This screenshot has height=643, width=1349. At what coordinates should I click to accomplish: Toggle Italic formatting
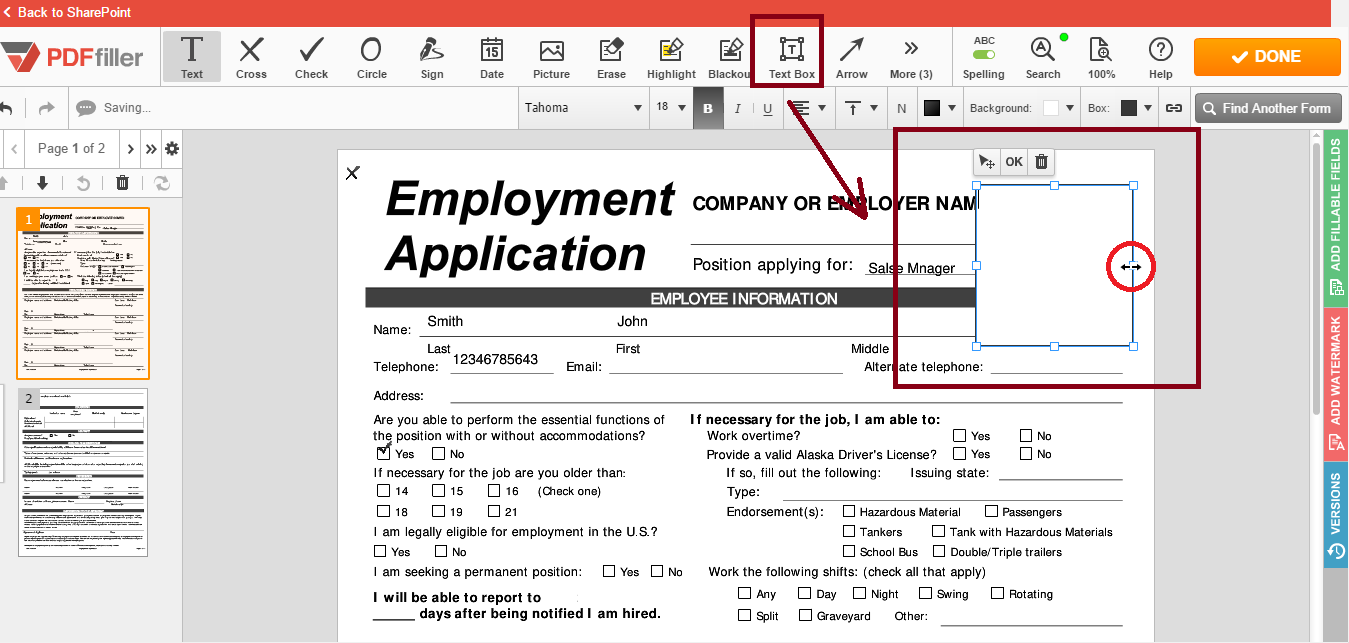pos(738,108)
